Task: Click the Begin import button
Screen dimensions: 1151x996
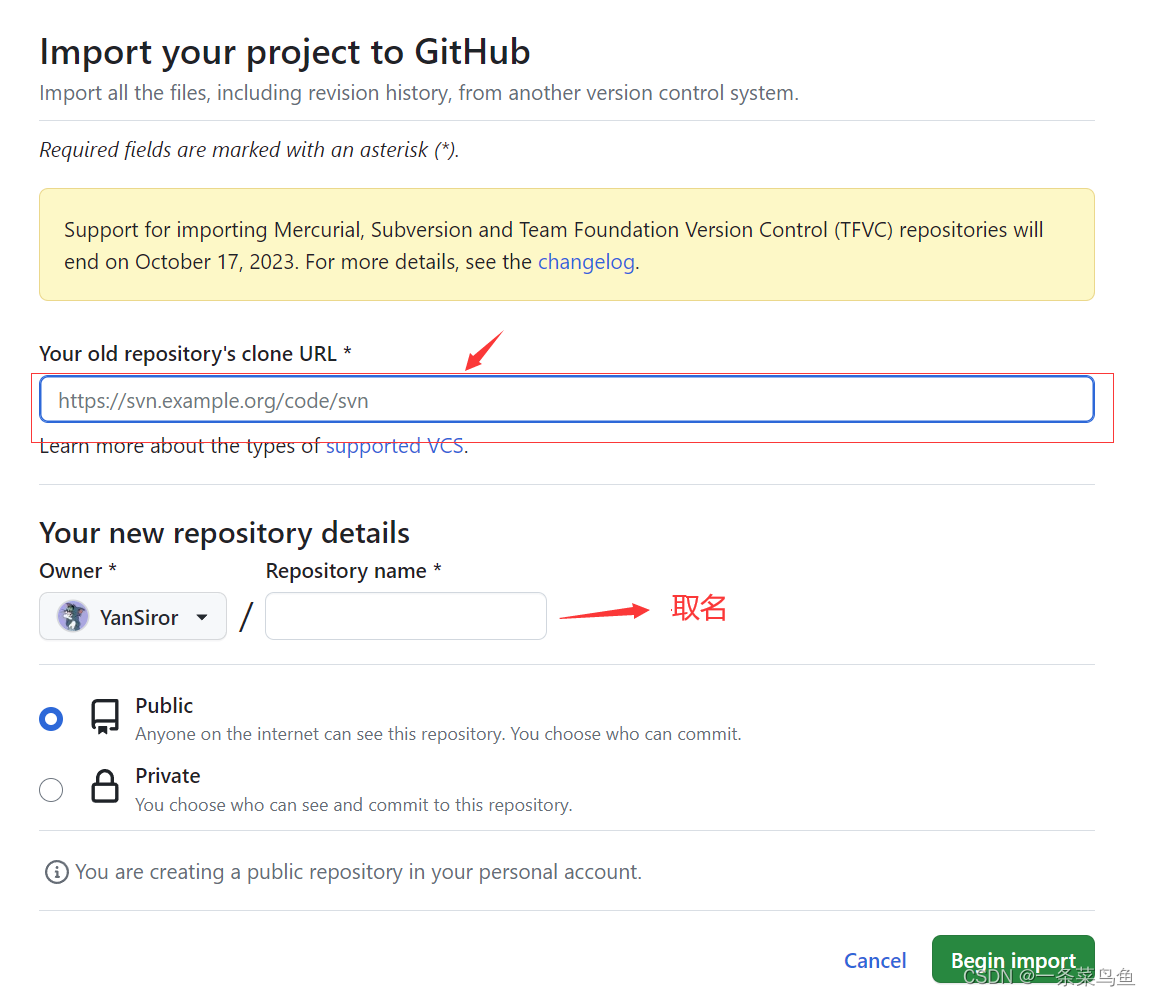Action: [x=1012, y=959]
